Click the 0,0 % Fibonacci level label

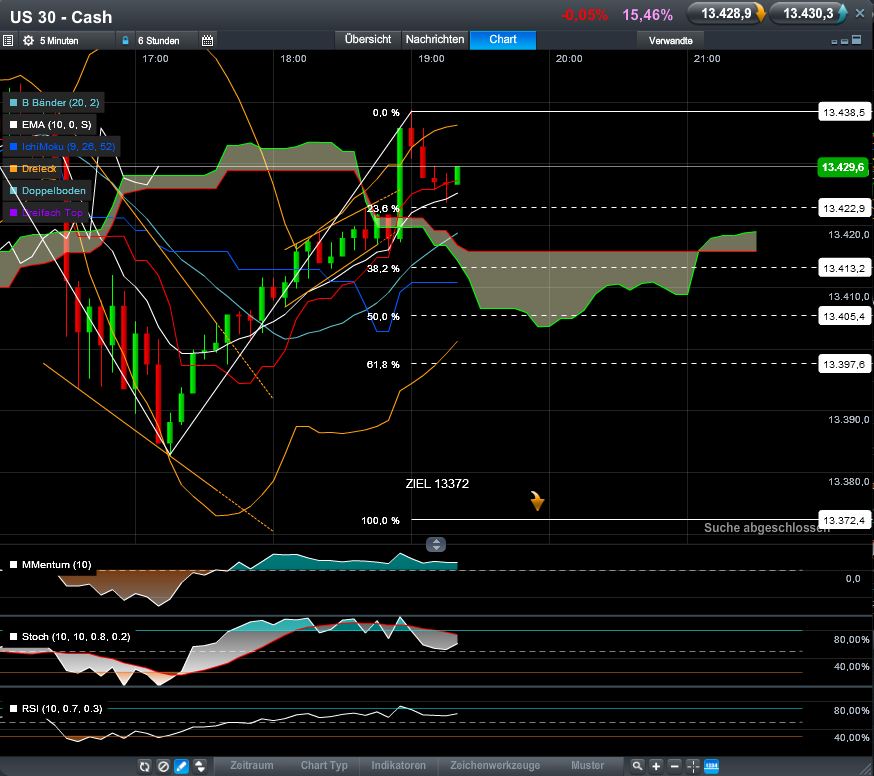pyautogui.click(x=386, y=113)
